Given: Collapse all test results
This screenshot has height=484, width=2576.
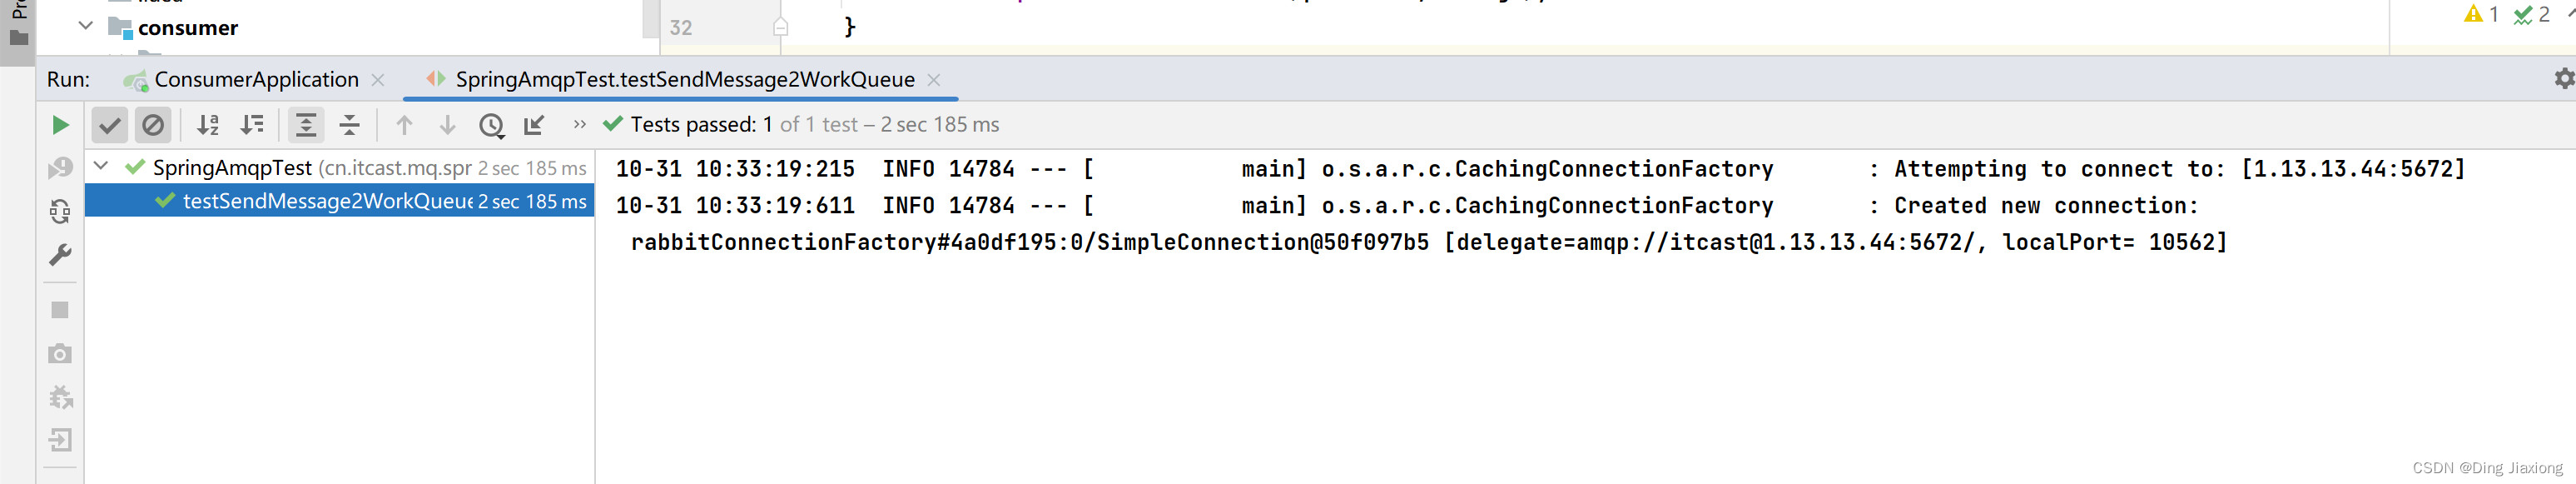Looking at the screenshot, I should click(x=349, y=125).
